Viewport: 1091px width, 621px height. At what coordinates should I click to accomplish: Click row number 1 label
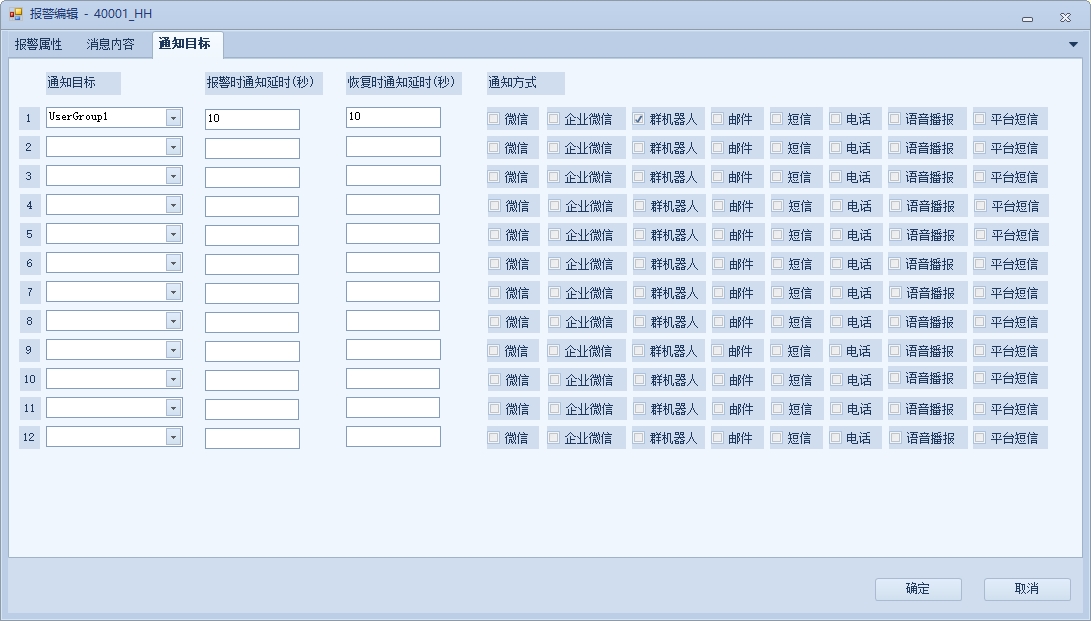[x=29, y=118]
